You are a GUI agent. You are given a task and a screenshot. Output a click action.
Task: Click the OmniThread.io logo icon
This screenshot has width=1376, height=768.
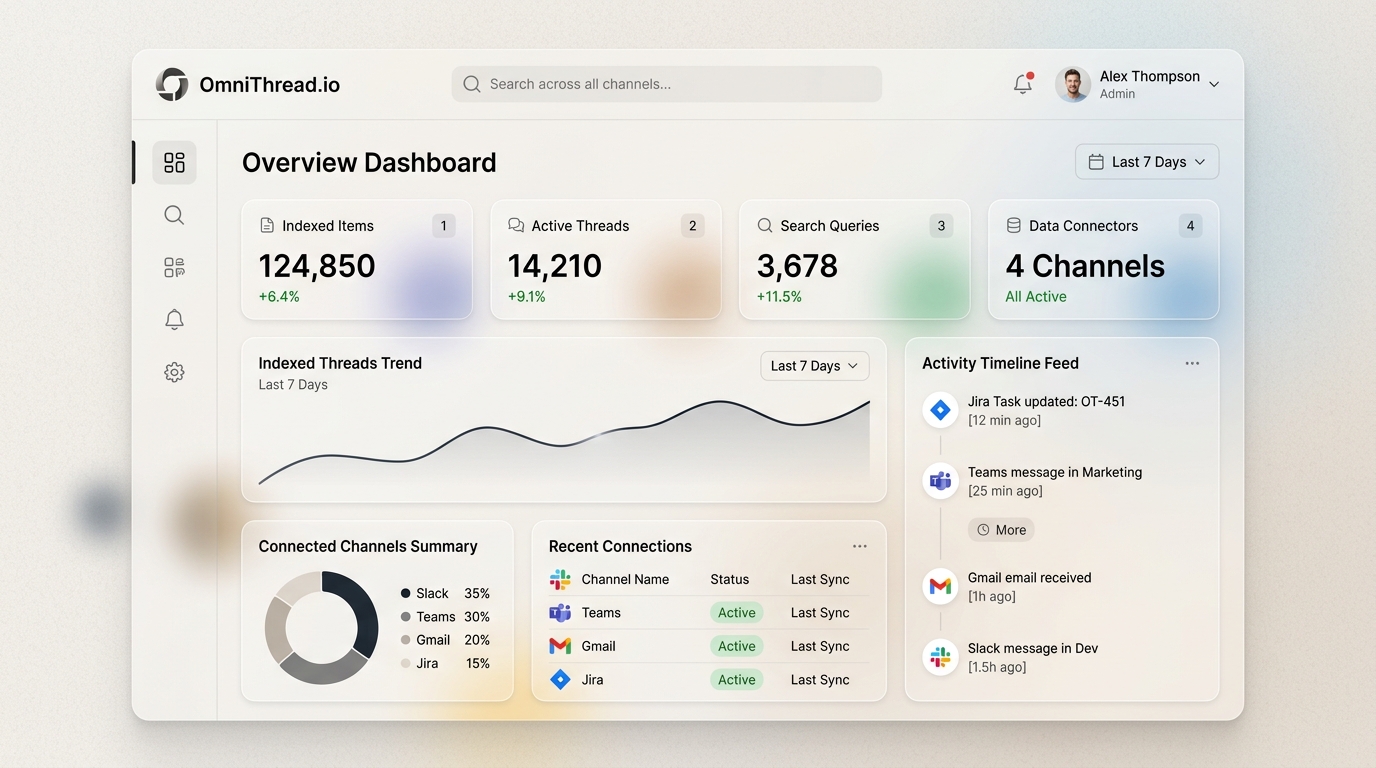[x=172, y=84]
